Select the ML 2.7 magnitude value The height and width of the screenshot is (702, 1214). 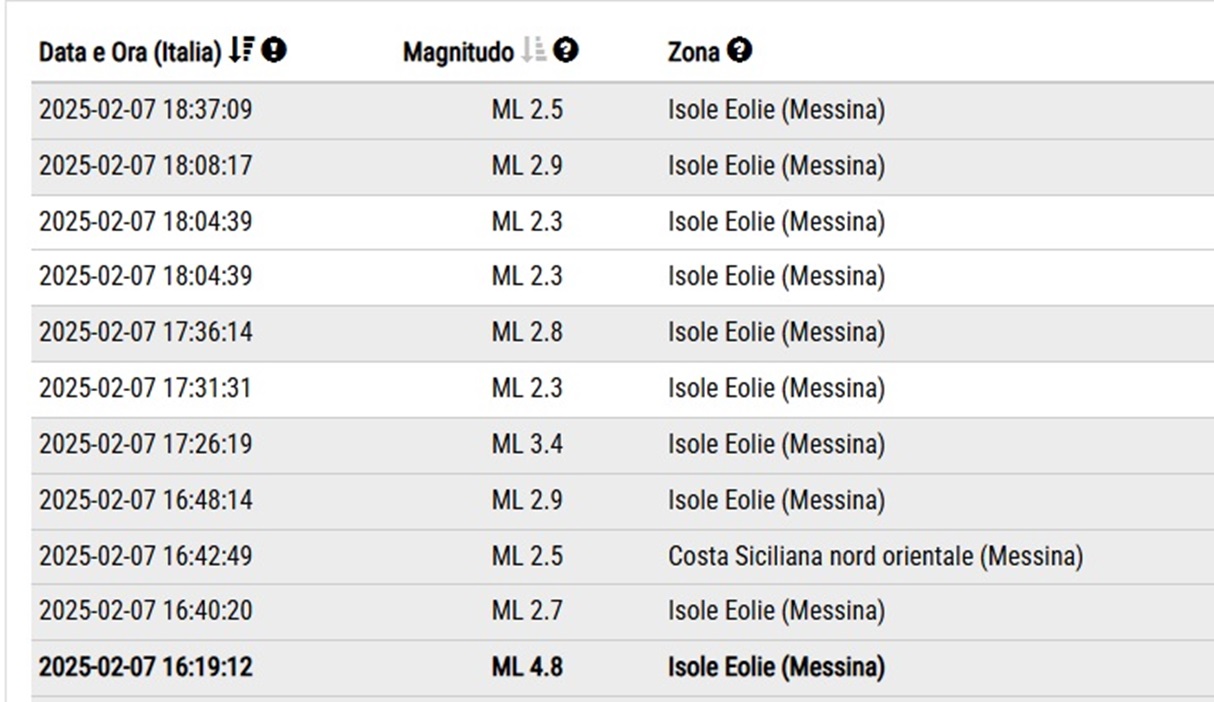click(x=527, y=610)
